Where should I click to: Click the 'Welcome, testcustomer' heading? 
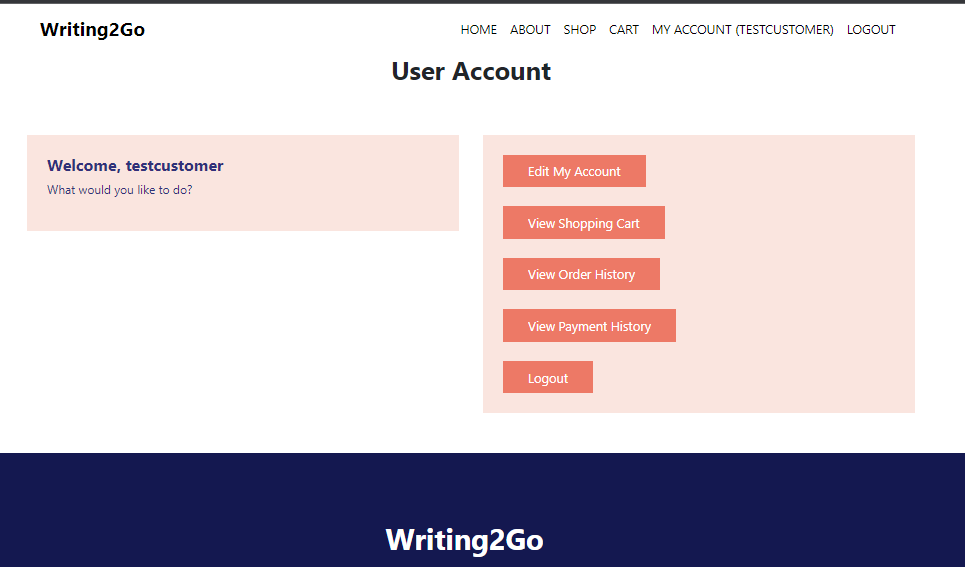(x=135, y=166)
